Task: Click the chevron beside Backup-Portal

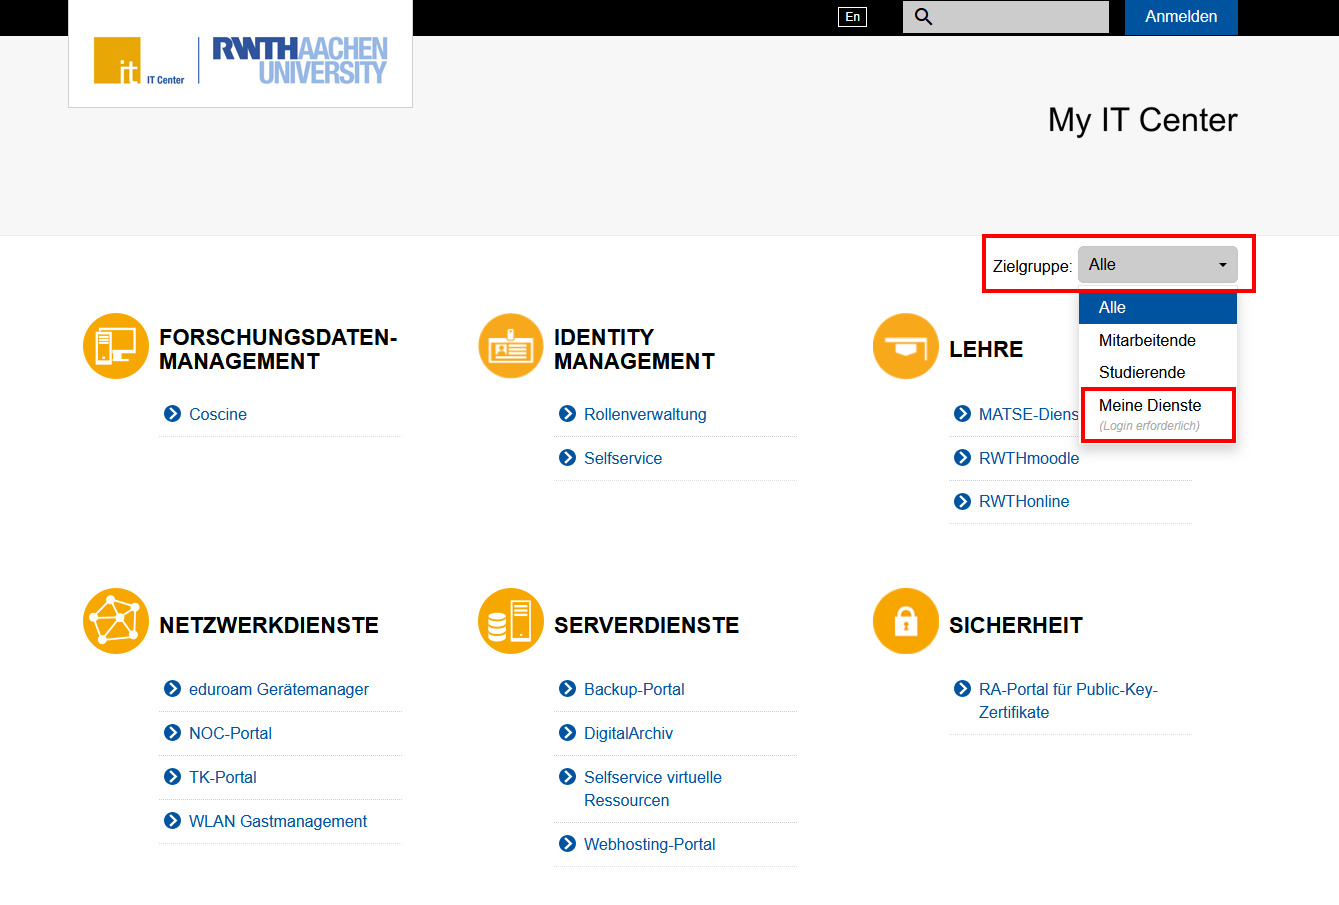Action: 566,689
